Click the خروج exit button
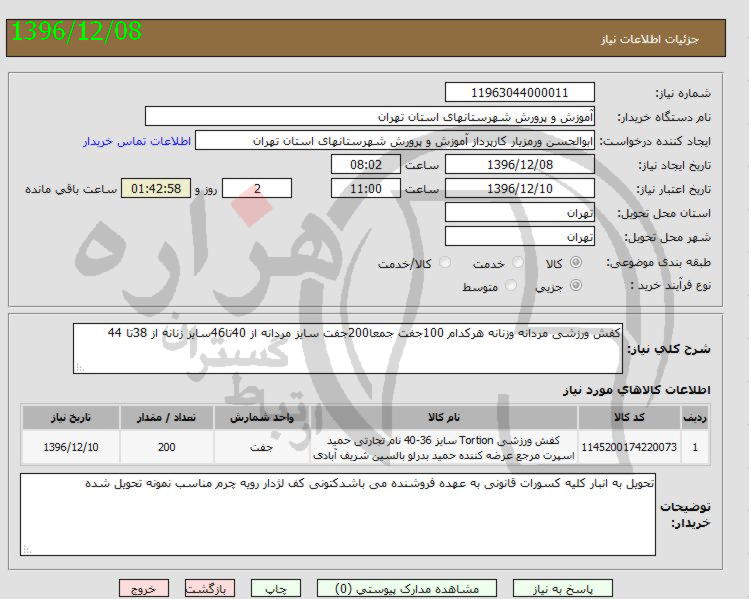Image resolution: width=749 pixels, height=599 pixels. (144, 589)
